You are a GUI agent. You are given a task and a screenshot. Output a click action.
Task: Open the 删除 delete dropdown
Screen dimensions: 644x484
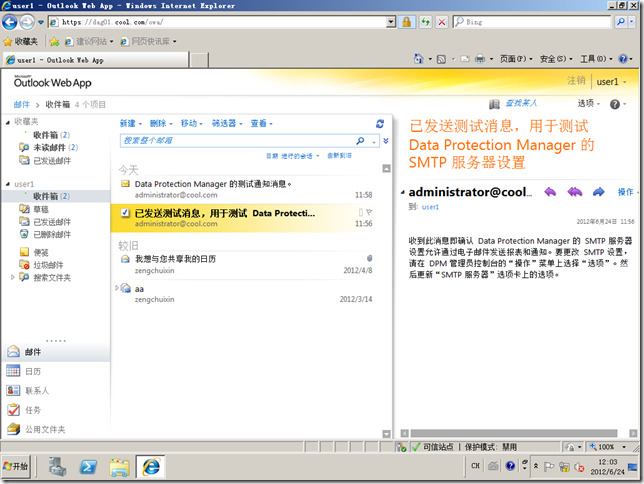[161, 123]
